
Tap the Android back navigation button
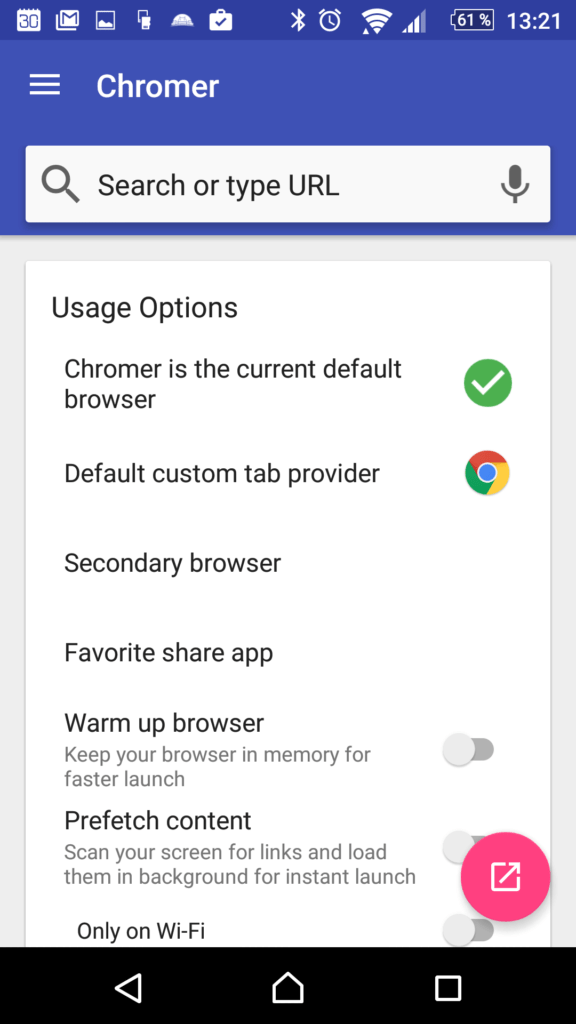[128, 987]
